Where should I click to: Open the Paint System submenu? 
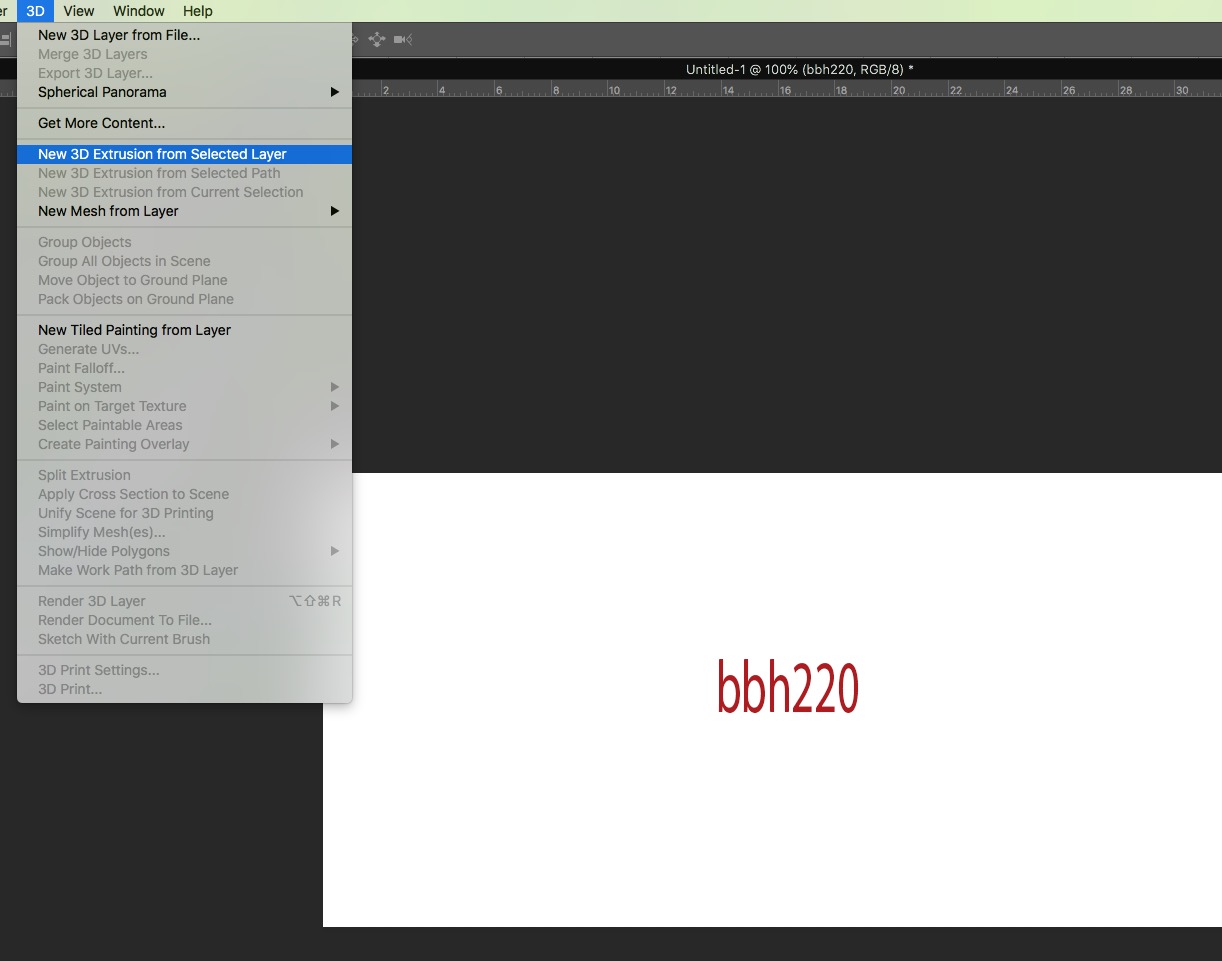tap(184, 387)
